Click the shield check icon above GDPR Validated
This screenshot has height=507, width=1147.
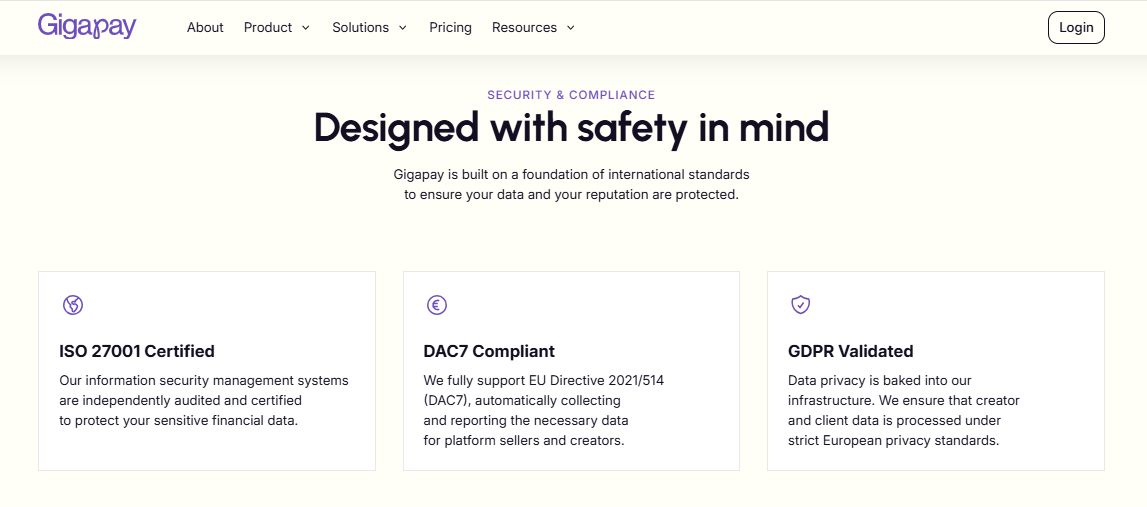[801, 304]
